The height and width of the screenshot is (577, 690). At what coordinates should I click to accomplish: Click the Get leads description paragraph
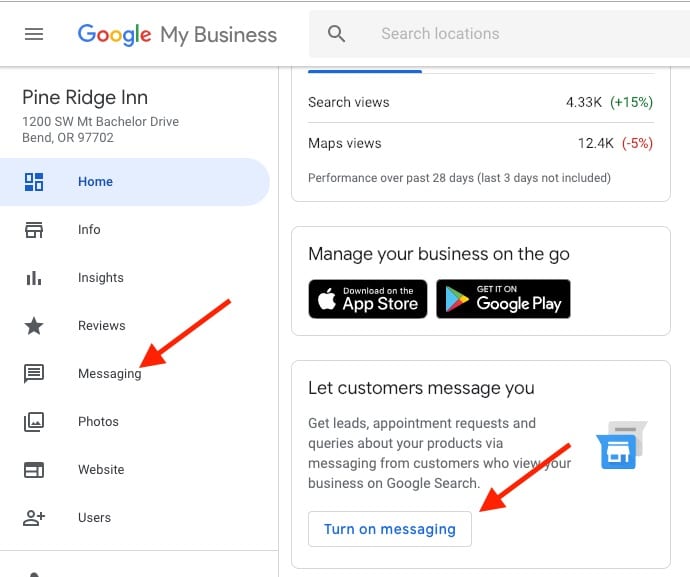pyautogui.click(x=440, y=453)
